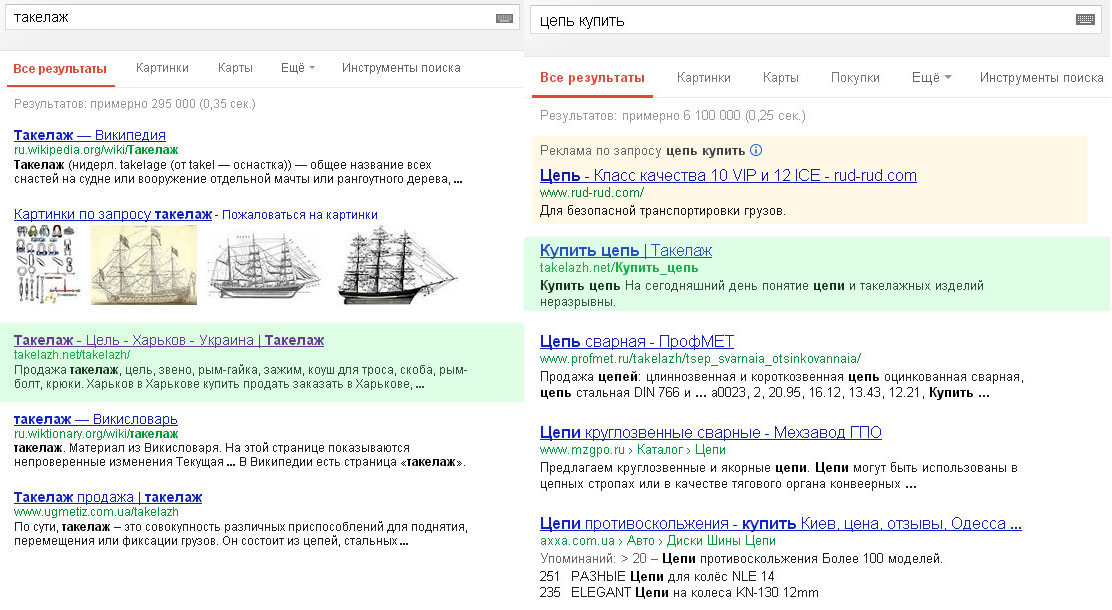Viewport: 1112px width, 610px height.
Task: Click the info icon beside the ad label
Action: click(756, 151)
